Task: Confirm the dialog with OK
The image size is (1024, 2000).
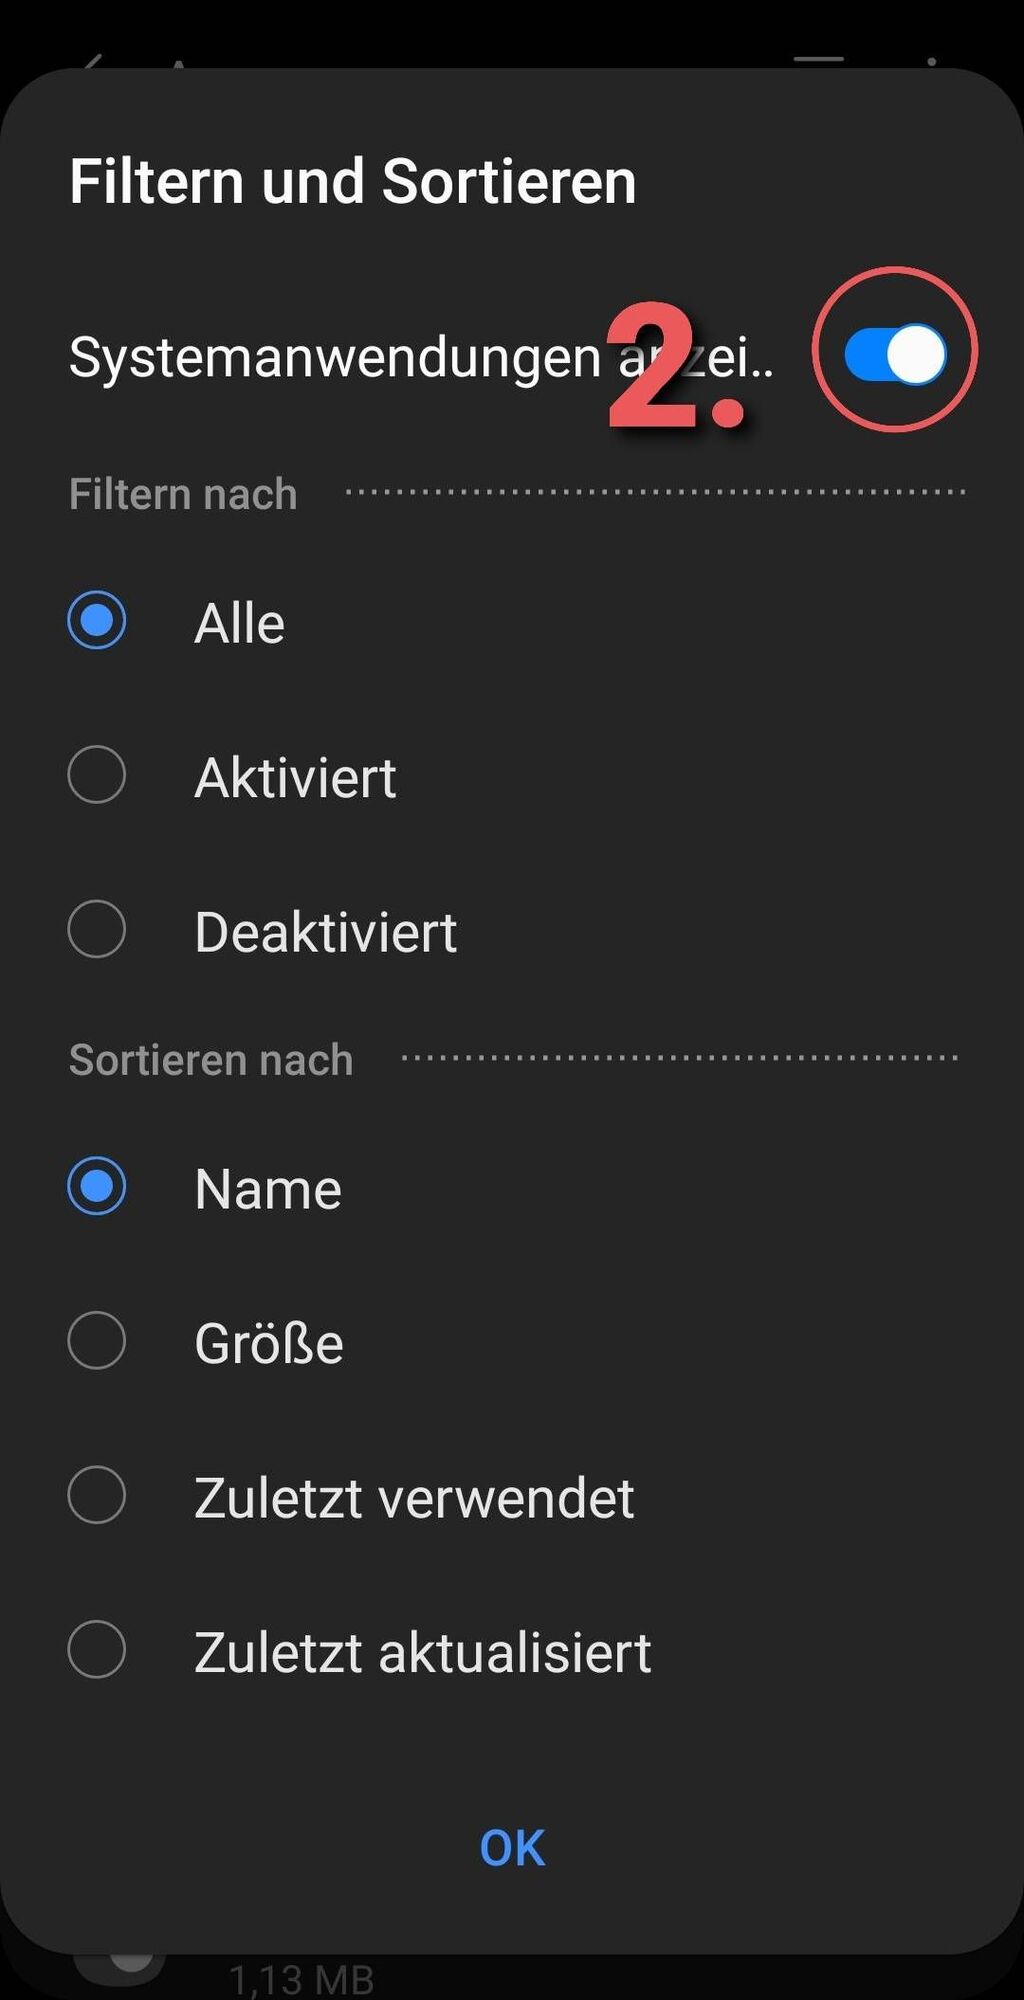Action: click(x=512, y=1848)
